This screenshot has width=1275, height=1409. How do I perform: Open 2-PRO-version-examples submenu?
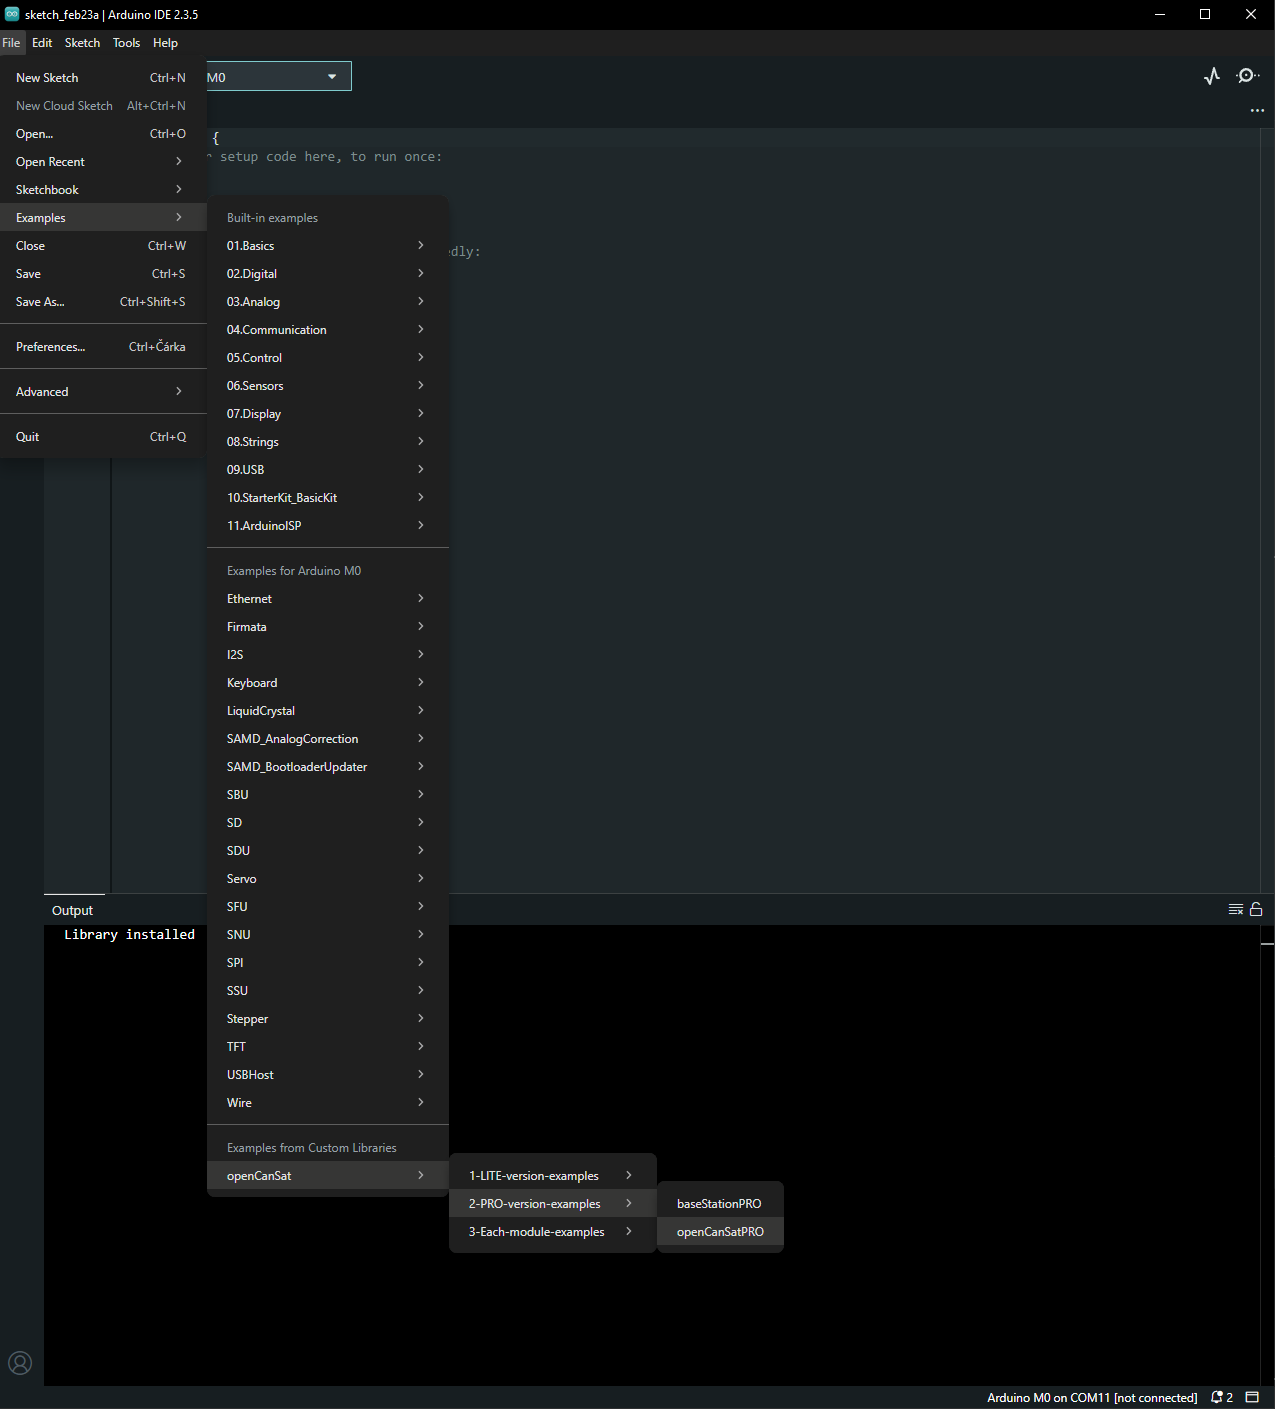(x=553, y=1204)
